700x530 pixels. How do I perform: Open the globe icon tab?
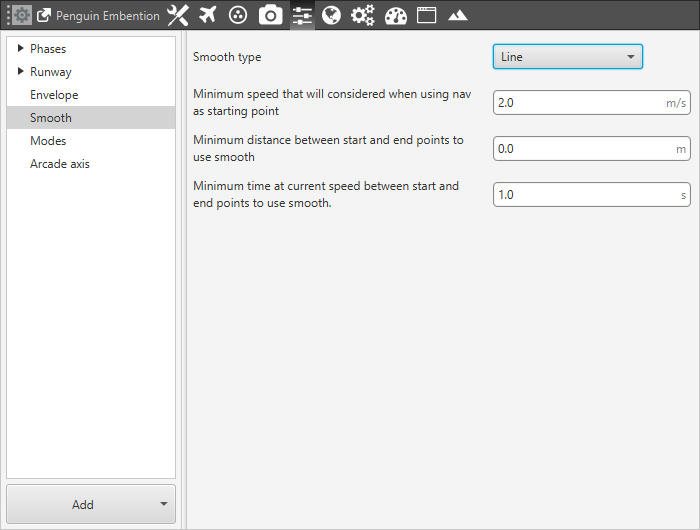pyautogui.click(x=331, y=15)
